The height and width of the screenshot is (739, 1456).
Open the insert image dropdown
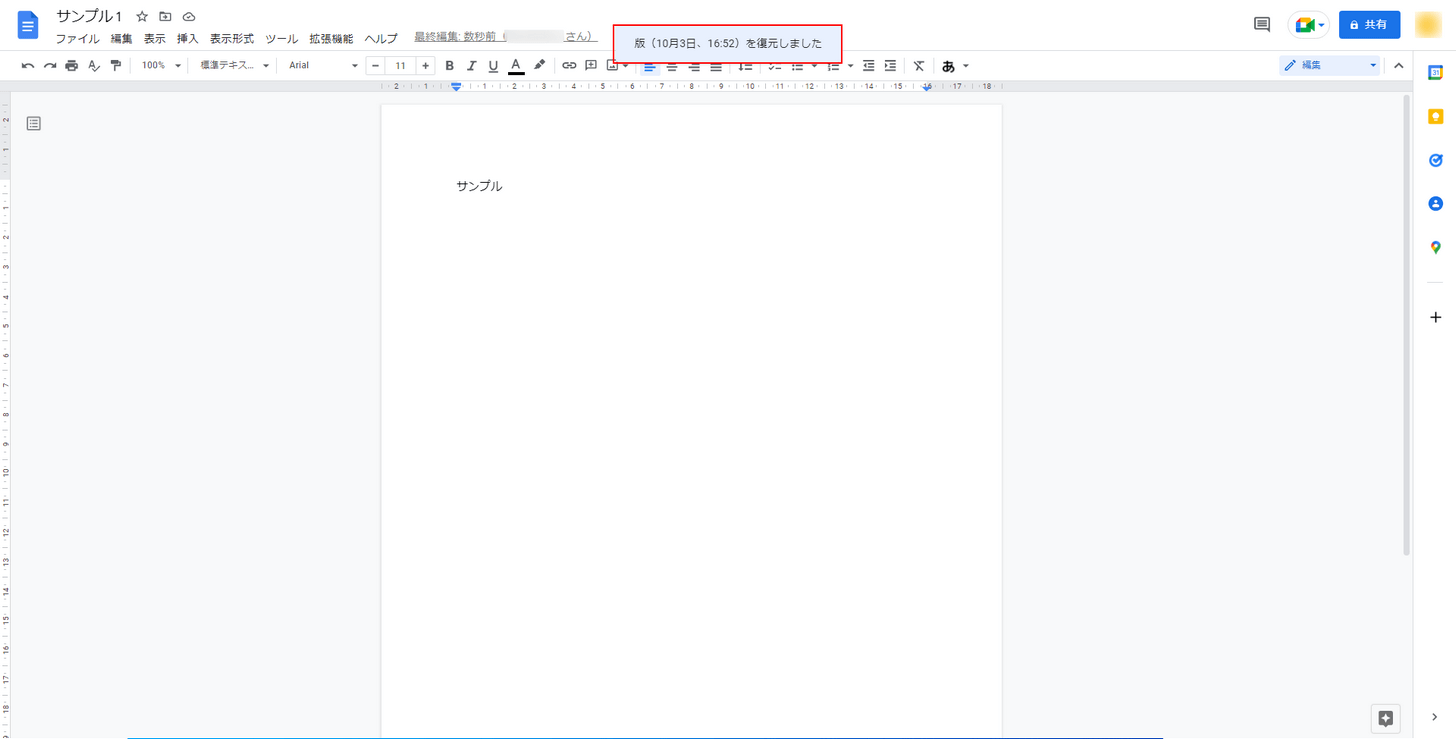(x=617, y=66)
